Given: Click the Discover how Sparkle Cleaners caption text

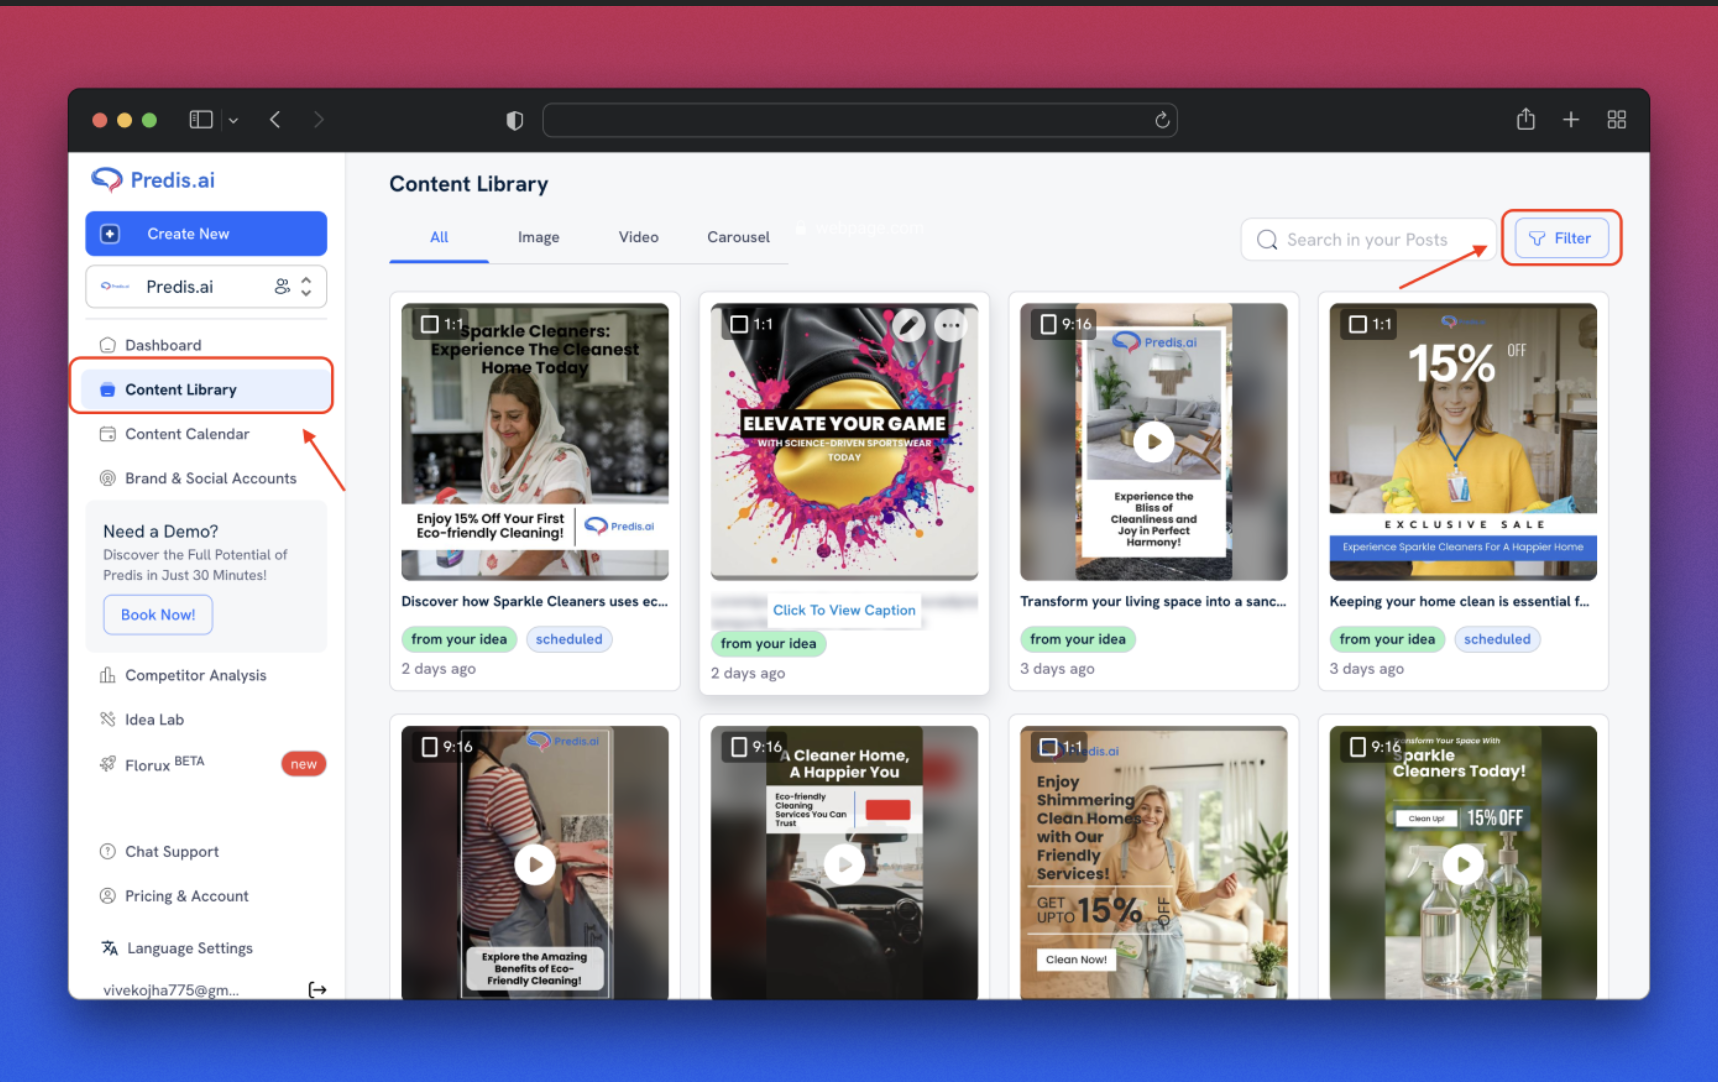Looking at the screenshot, I should (534, 601).
